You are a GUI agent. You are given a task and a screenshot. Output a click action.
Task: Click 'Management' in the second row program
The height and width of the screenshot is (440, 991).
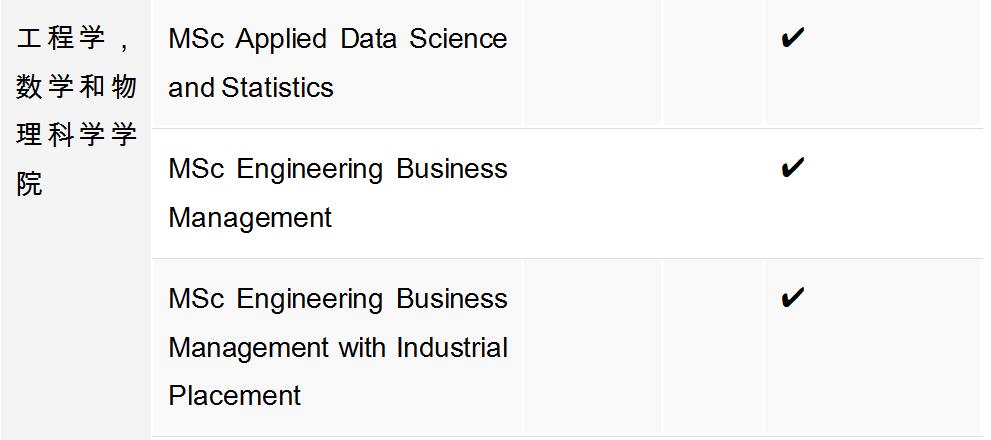tap(249, 217)
